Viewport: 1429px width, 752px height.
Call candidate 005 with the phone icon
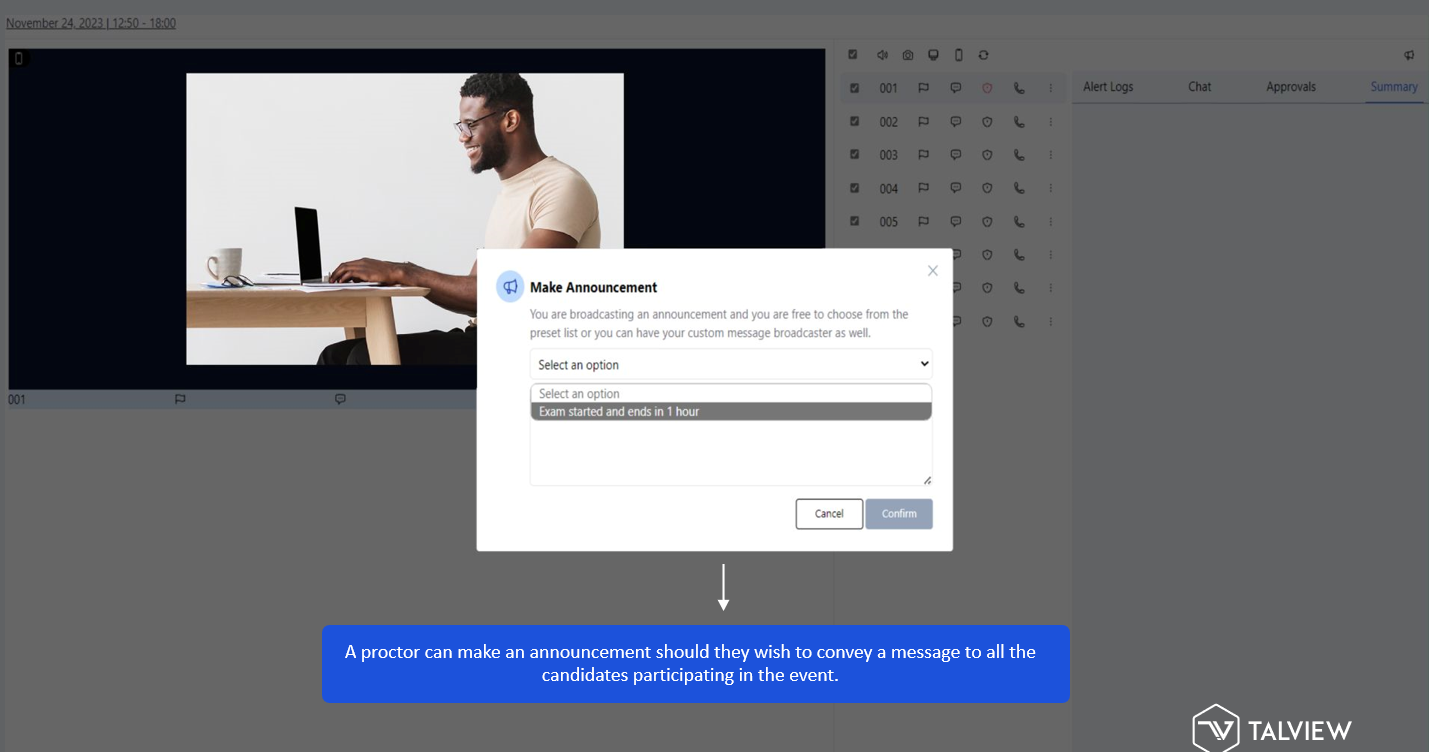coord(1019,222)
